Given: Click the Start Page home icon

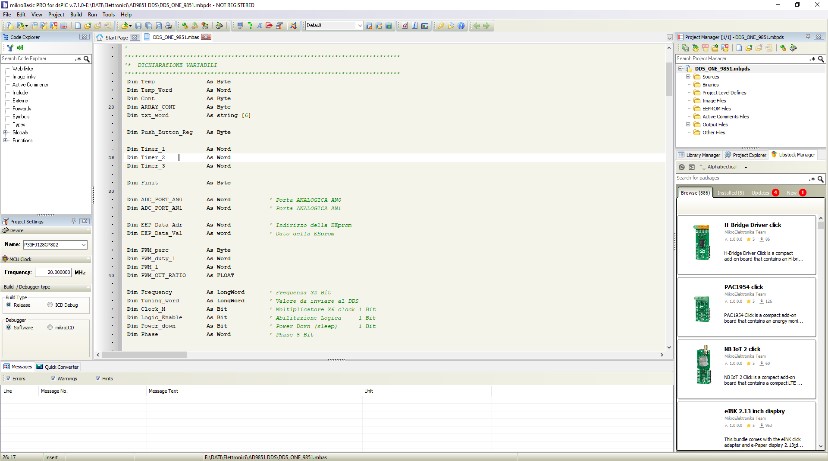Looking at the screenshot, I should pyautogui.click(x=100, y=37).
